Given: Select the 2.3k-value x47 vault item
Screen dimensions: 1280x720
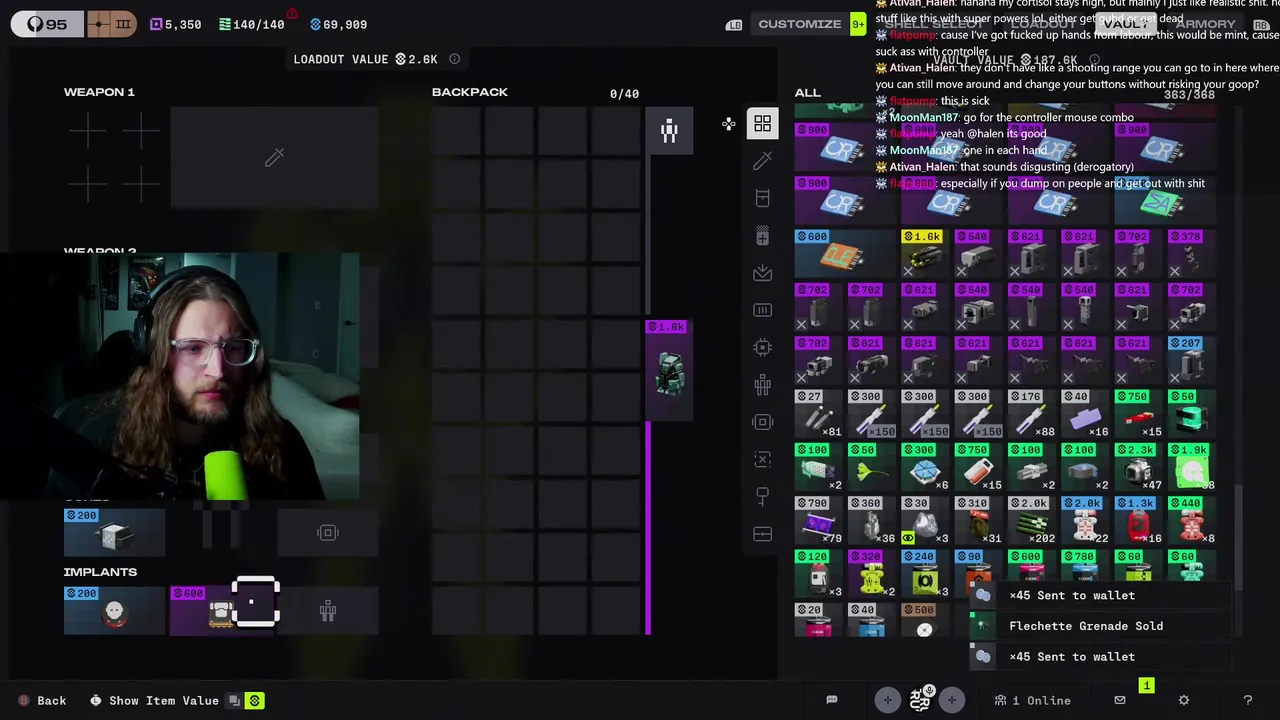Looking at the screenshot, I should [x=1139, y=467].
